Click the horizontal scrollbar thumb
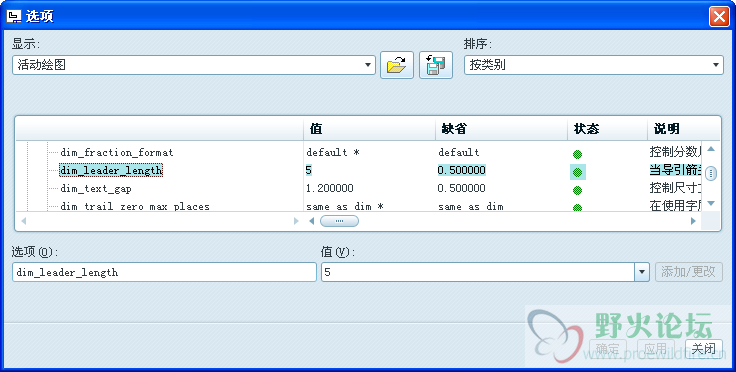The width and height of the screenshot is (736, 372). point(339,221)
